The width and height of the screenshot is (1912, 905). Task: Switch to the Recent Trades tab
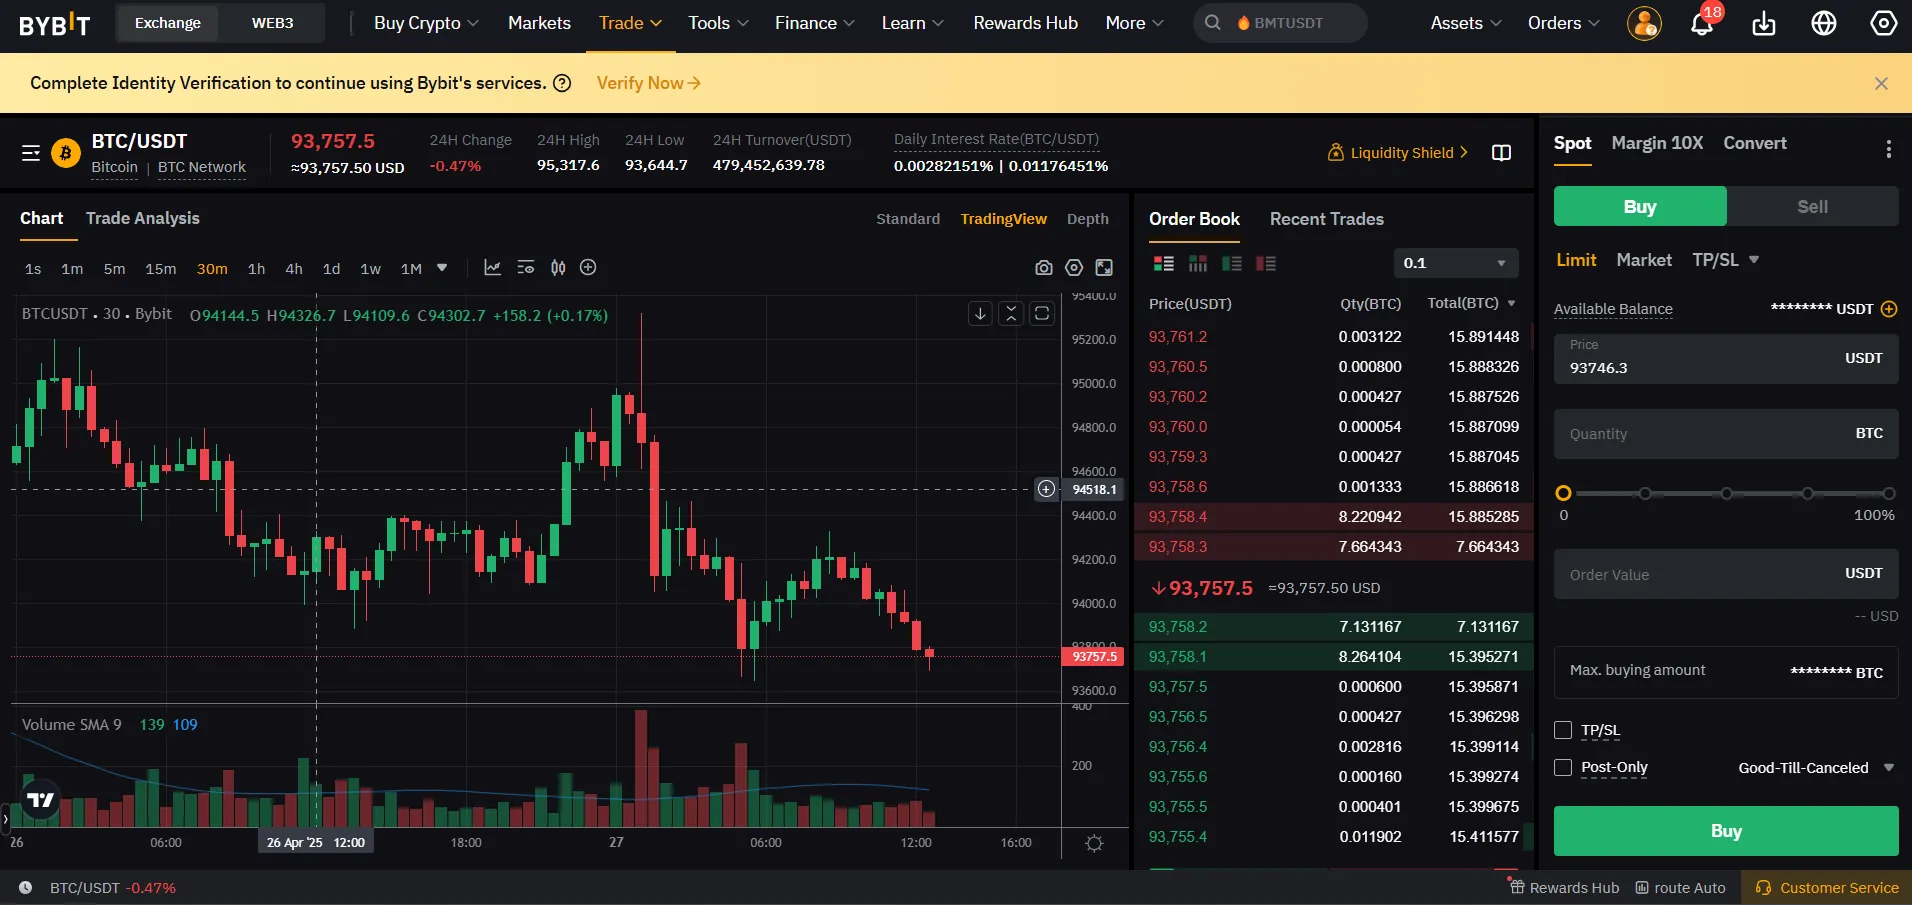(x=1325, y=219)
